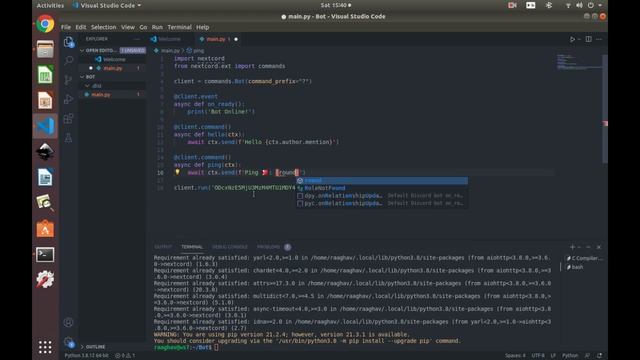Open the Search view in activity bar

69,60
